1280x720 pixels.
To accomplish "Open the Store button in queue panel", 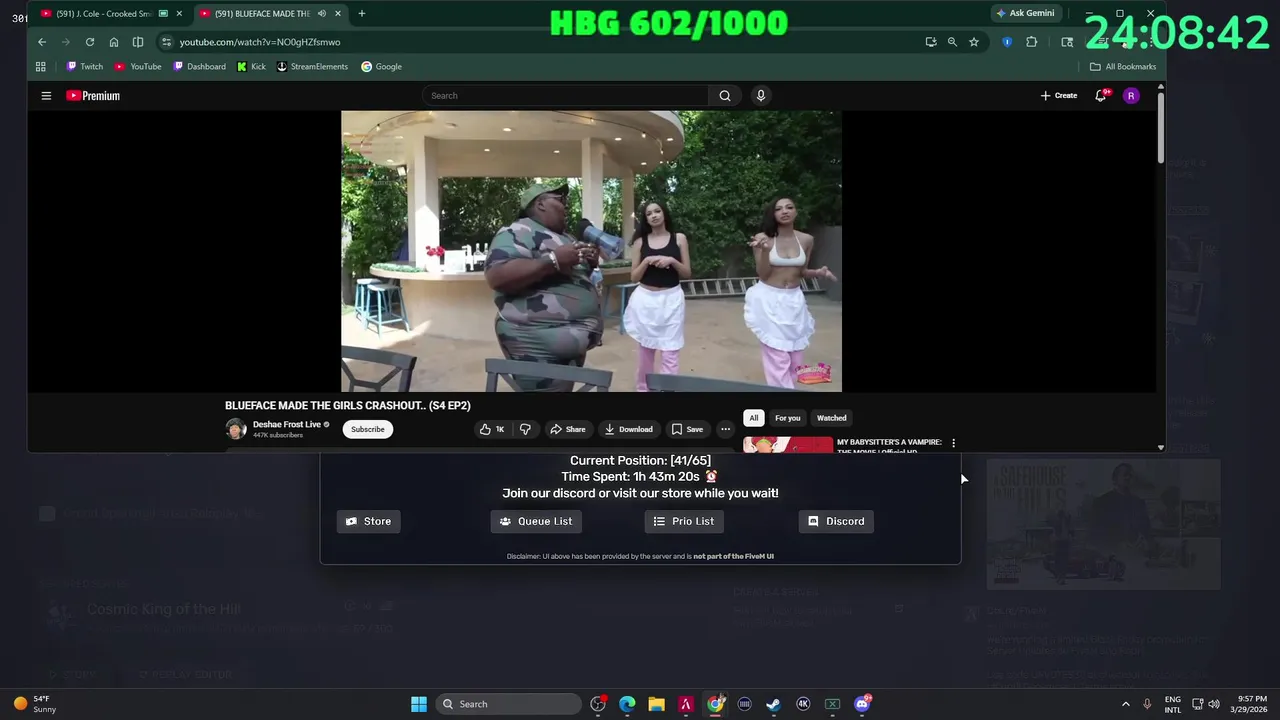I will tap(368, 521).
